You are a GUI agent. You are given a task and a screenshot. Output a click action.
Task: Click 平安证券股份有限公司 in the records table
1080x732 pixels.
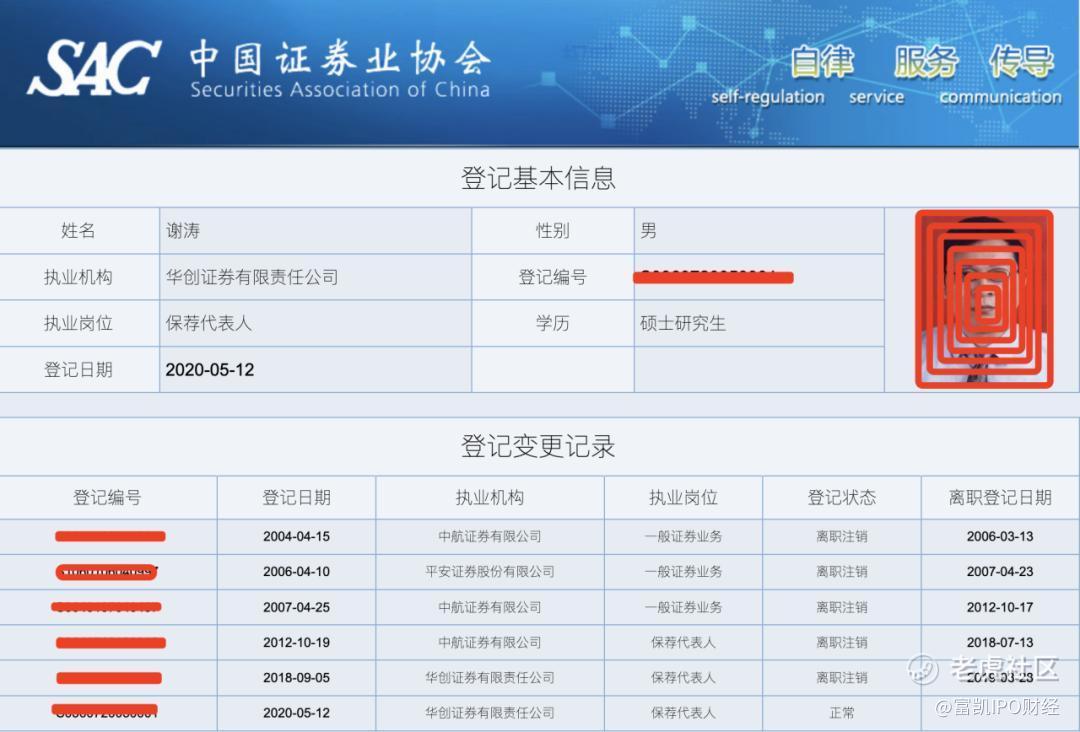tap(490, 572)
